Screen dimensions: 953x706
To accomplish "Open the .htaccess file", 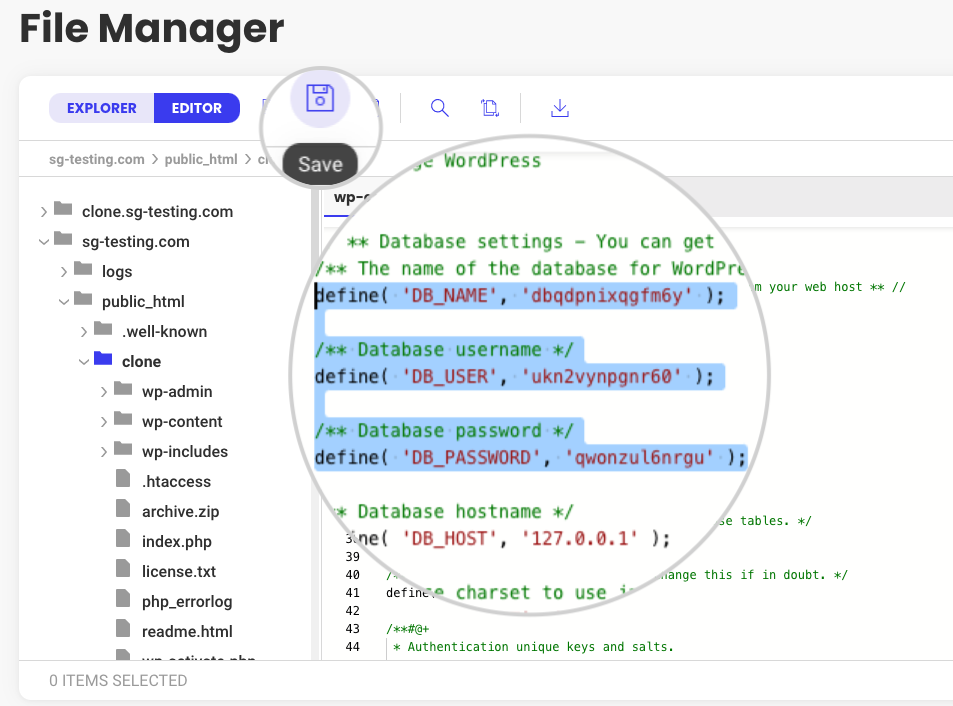I will (x=176, y=482).
